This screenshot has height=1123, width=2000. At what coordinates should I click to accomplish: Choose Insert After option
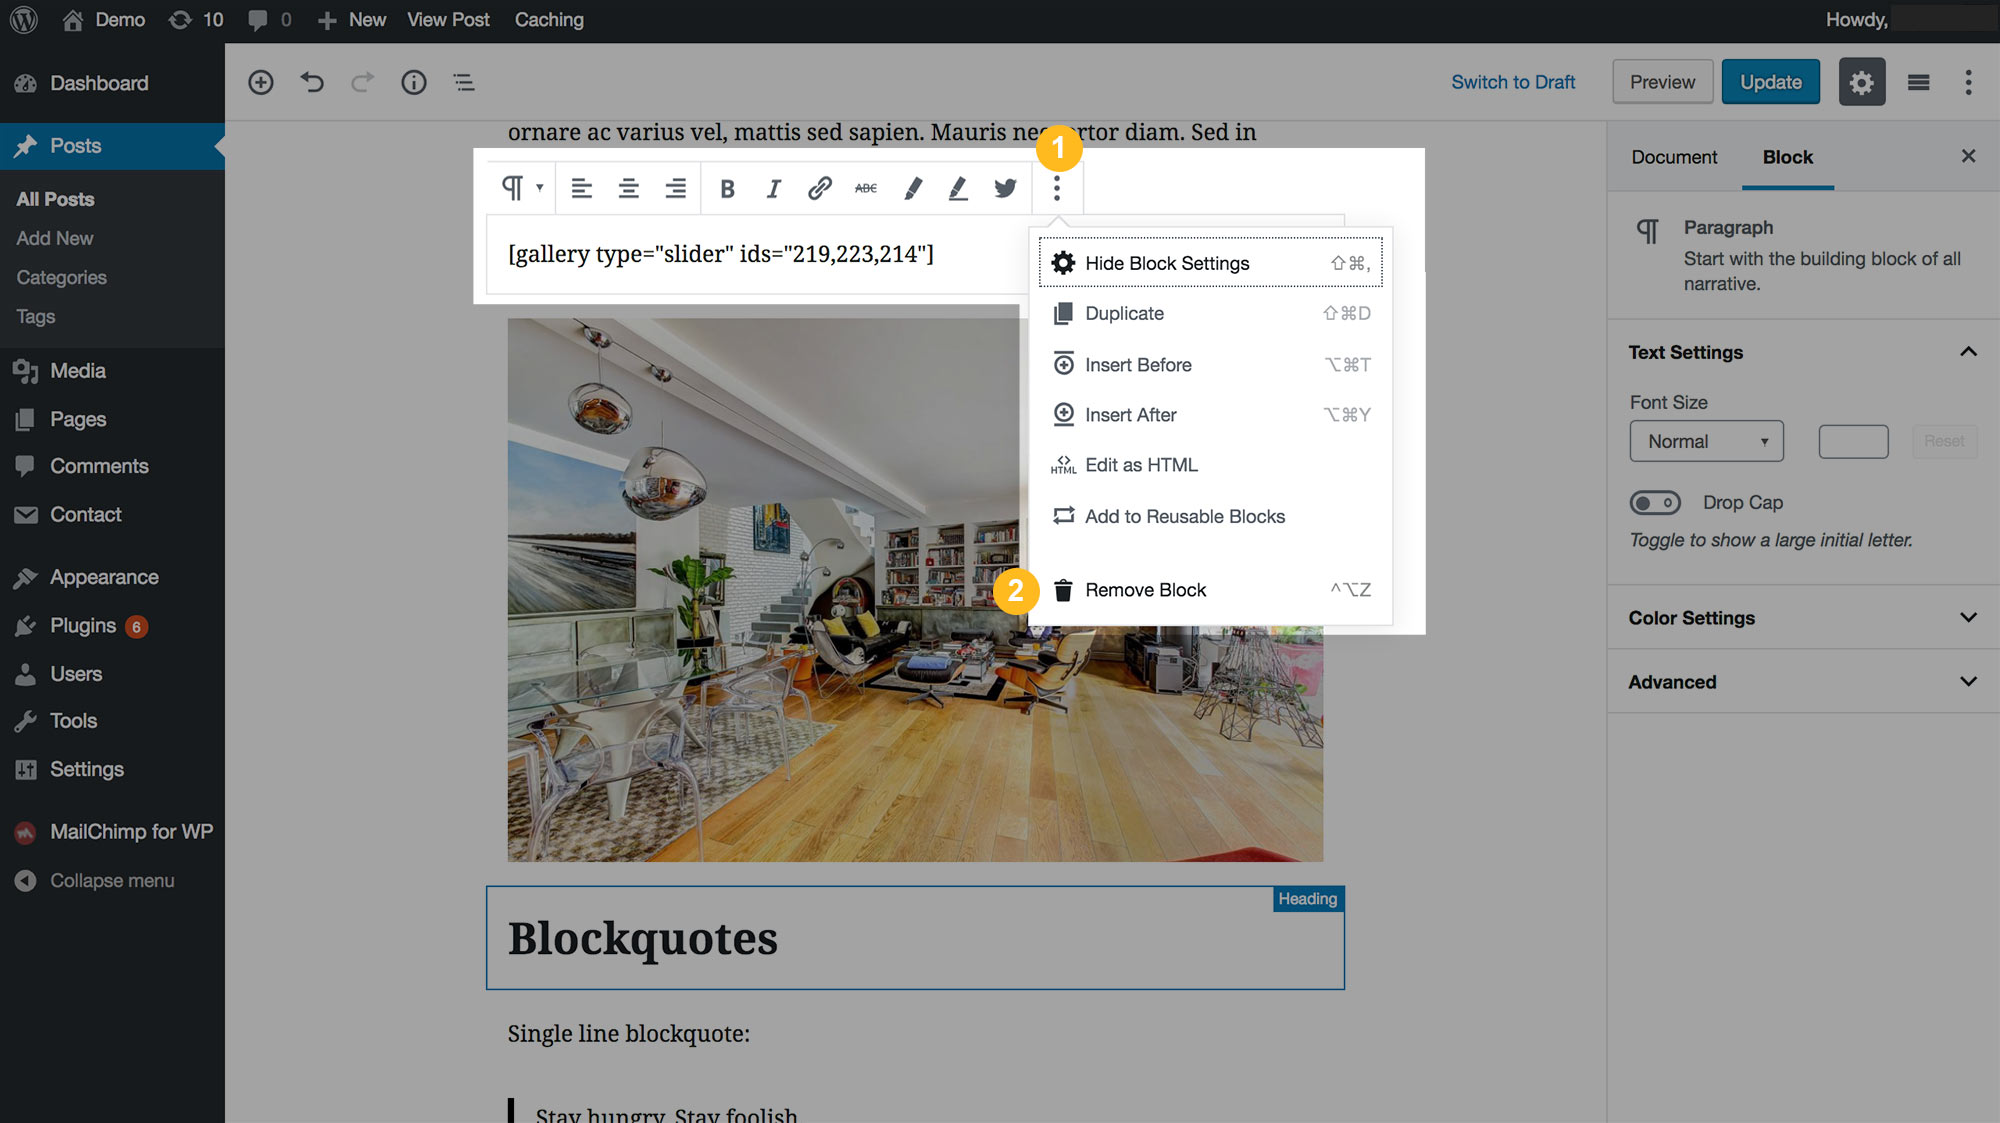[1210, 415]
